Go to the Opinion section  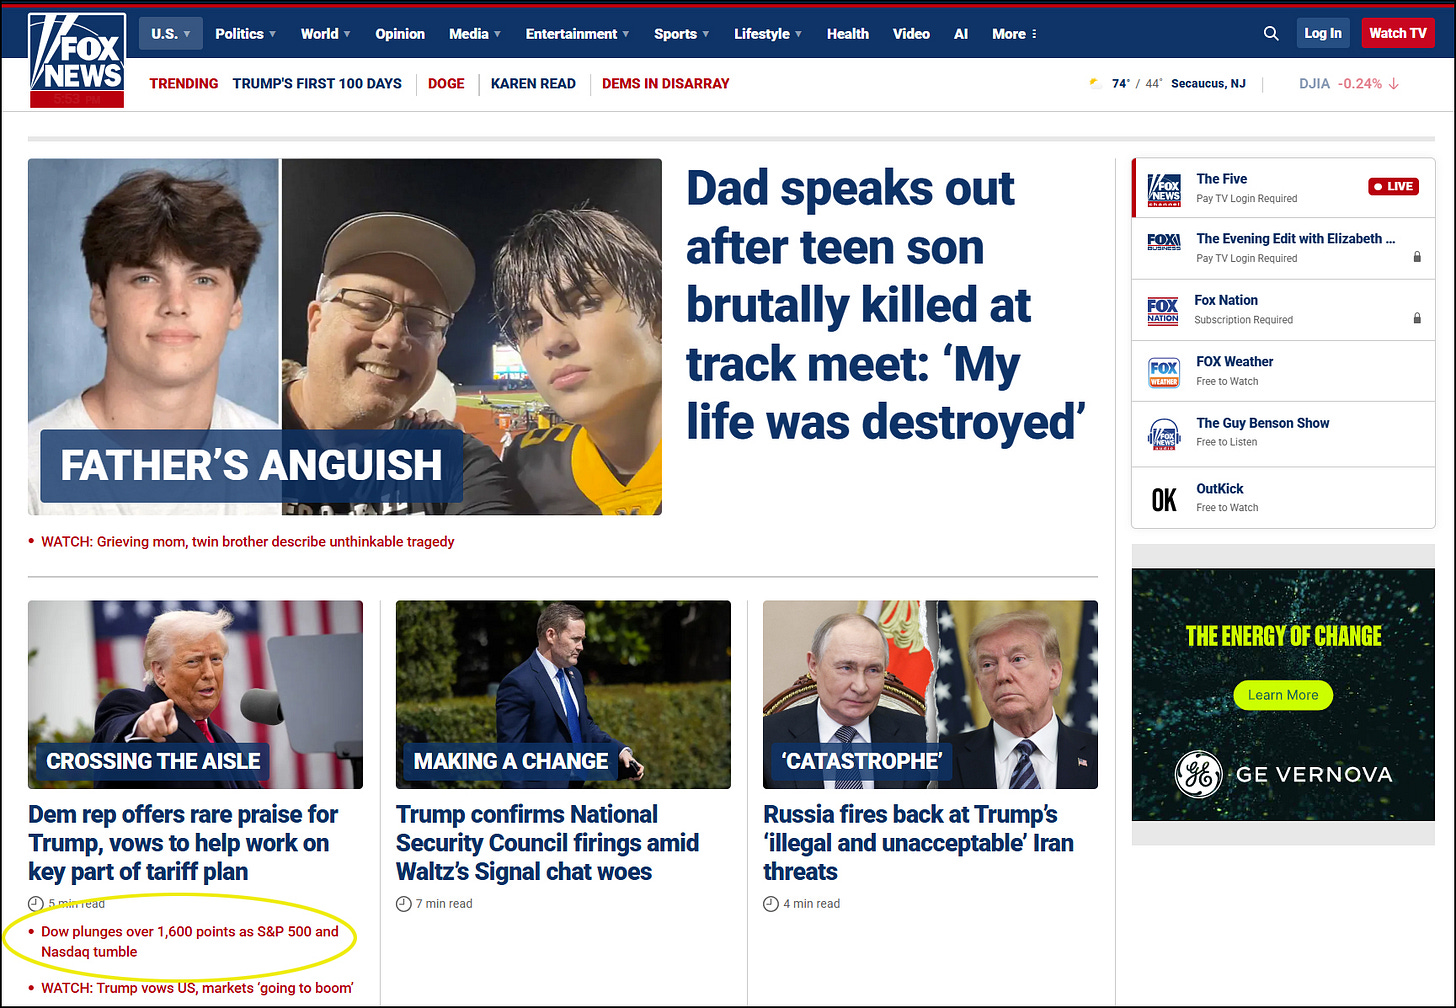tap(400, 34)
